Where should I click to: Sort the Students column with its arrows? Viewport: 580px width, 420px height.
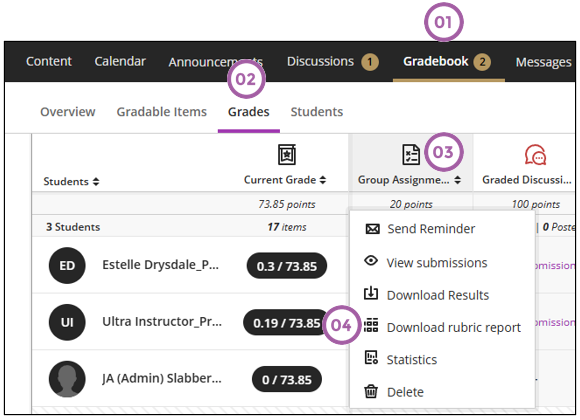(96, 182)
